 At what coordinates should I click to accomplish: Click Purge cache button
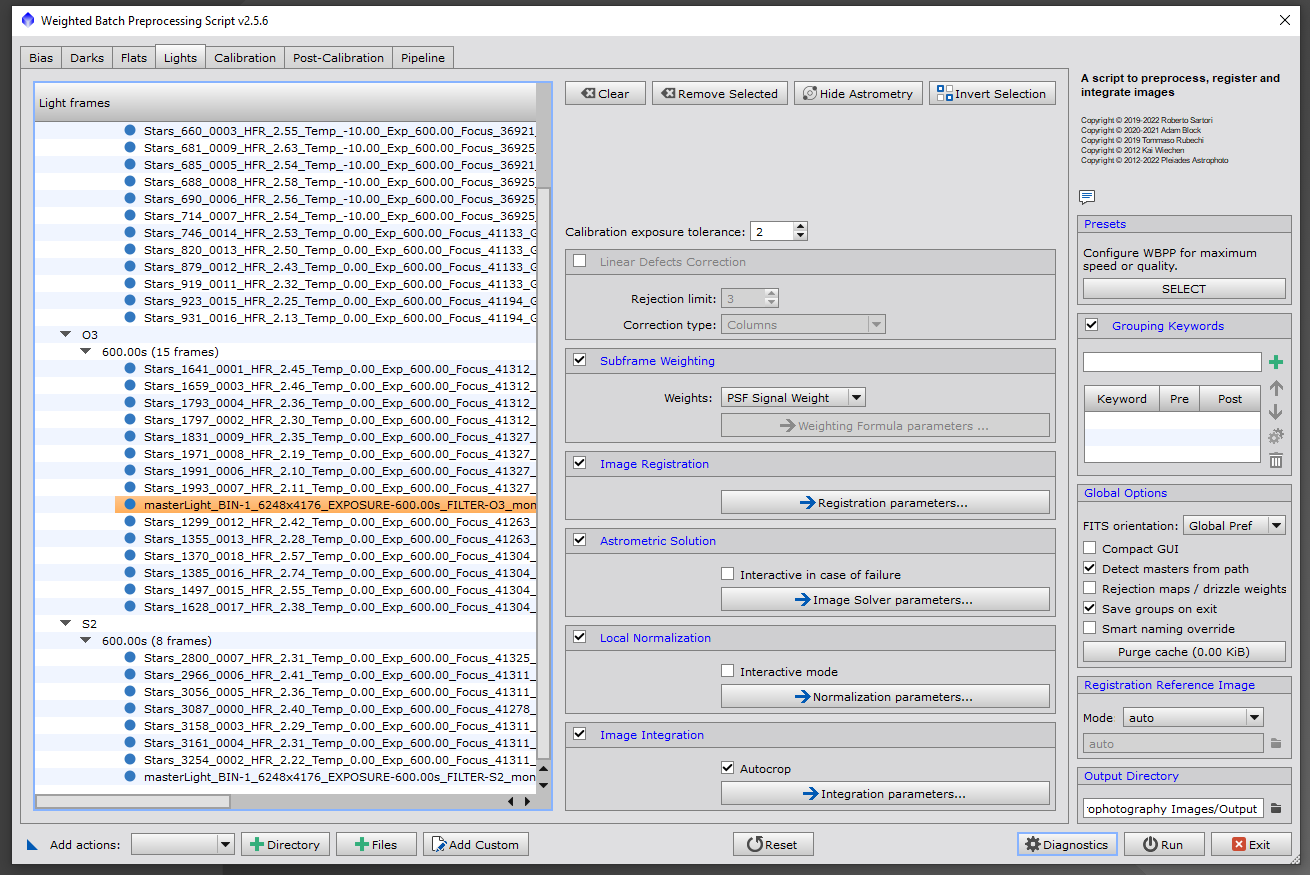pyautogui.click(x=1184, y=652)
